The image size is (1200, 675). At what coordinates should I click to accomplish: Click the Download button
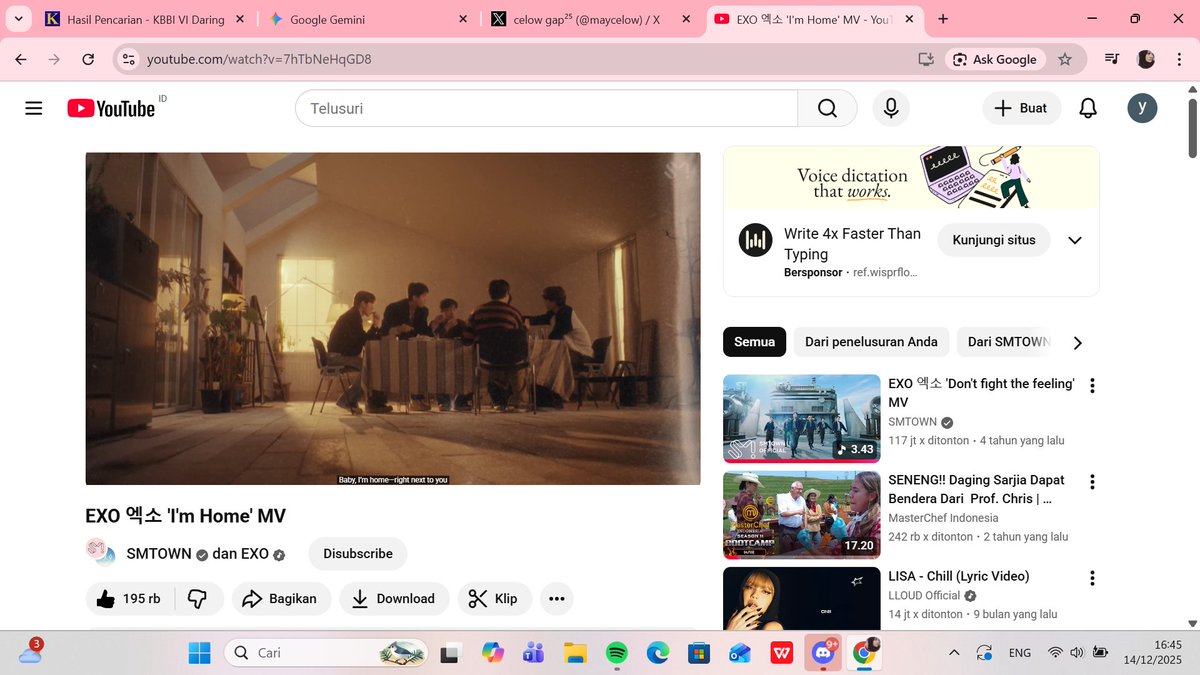(x=394, y=598)
